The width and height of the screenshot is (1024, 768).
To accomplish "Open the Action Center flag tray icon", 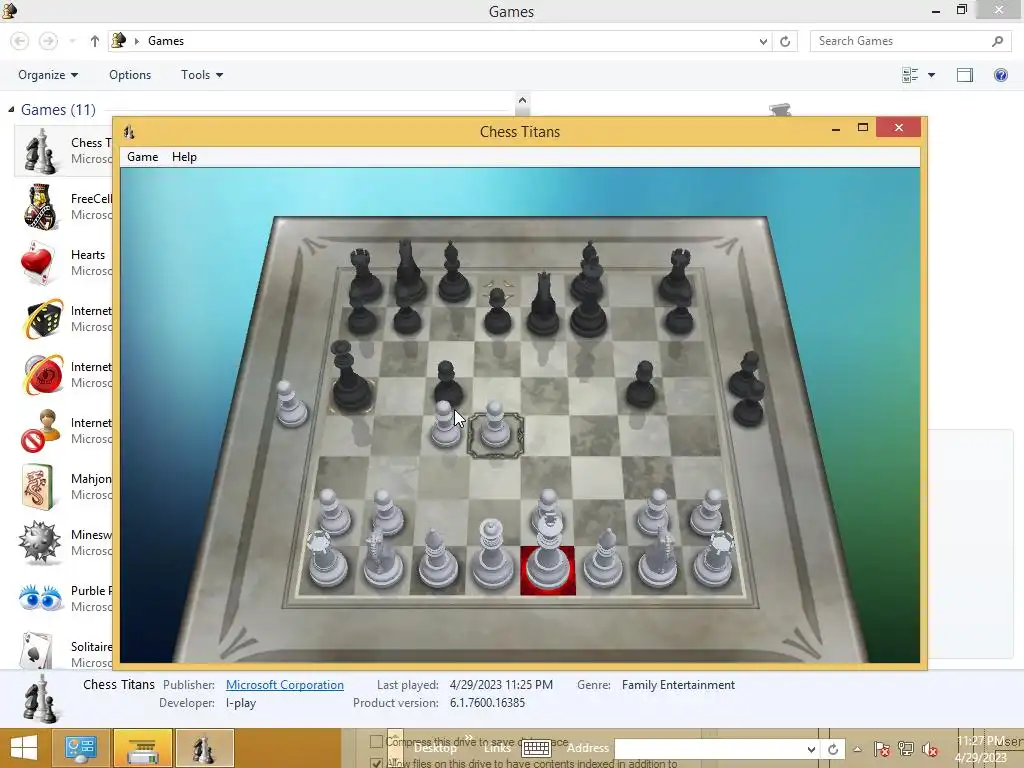I will 881,749.
